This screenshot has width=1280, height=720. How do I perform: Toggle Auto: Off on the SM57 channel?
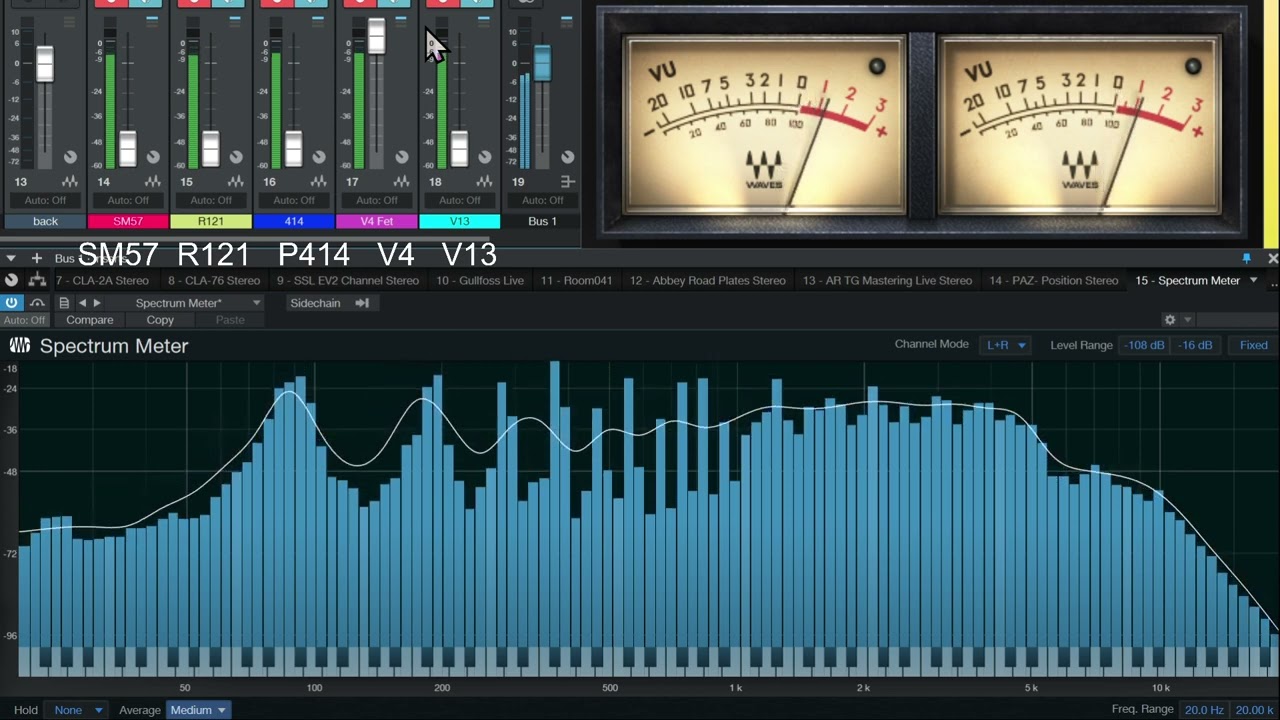[x=128, y=200]
